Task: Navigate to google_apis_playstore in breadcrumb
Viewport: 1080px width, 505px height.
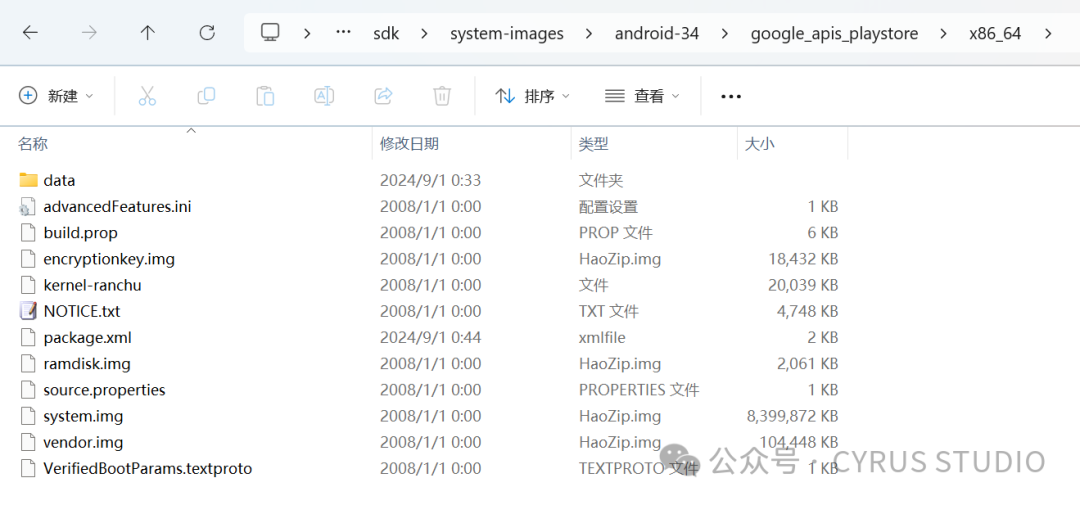Action: tap(834, 33)
